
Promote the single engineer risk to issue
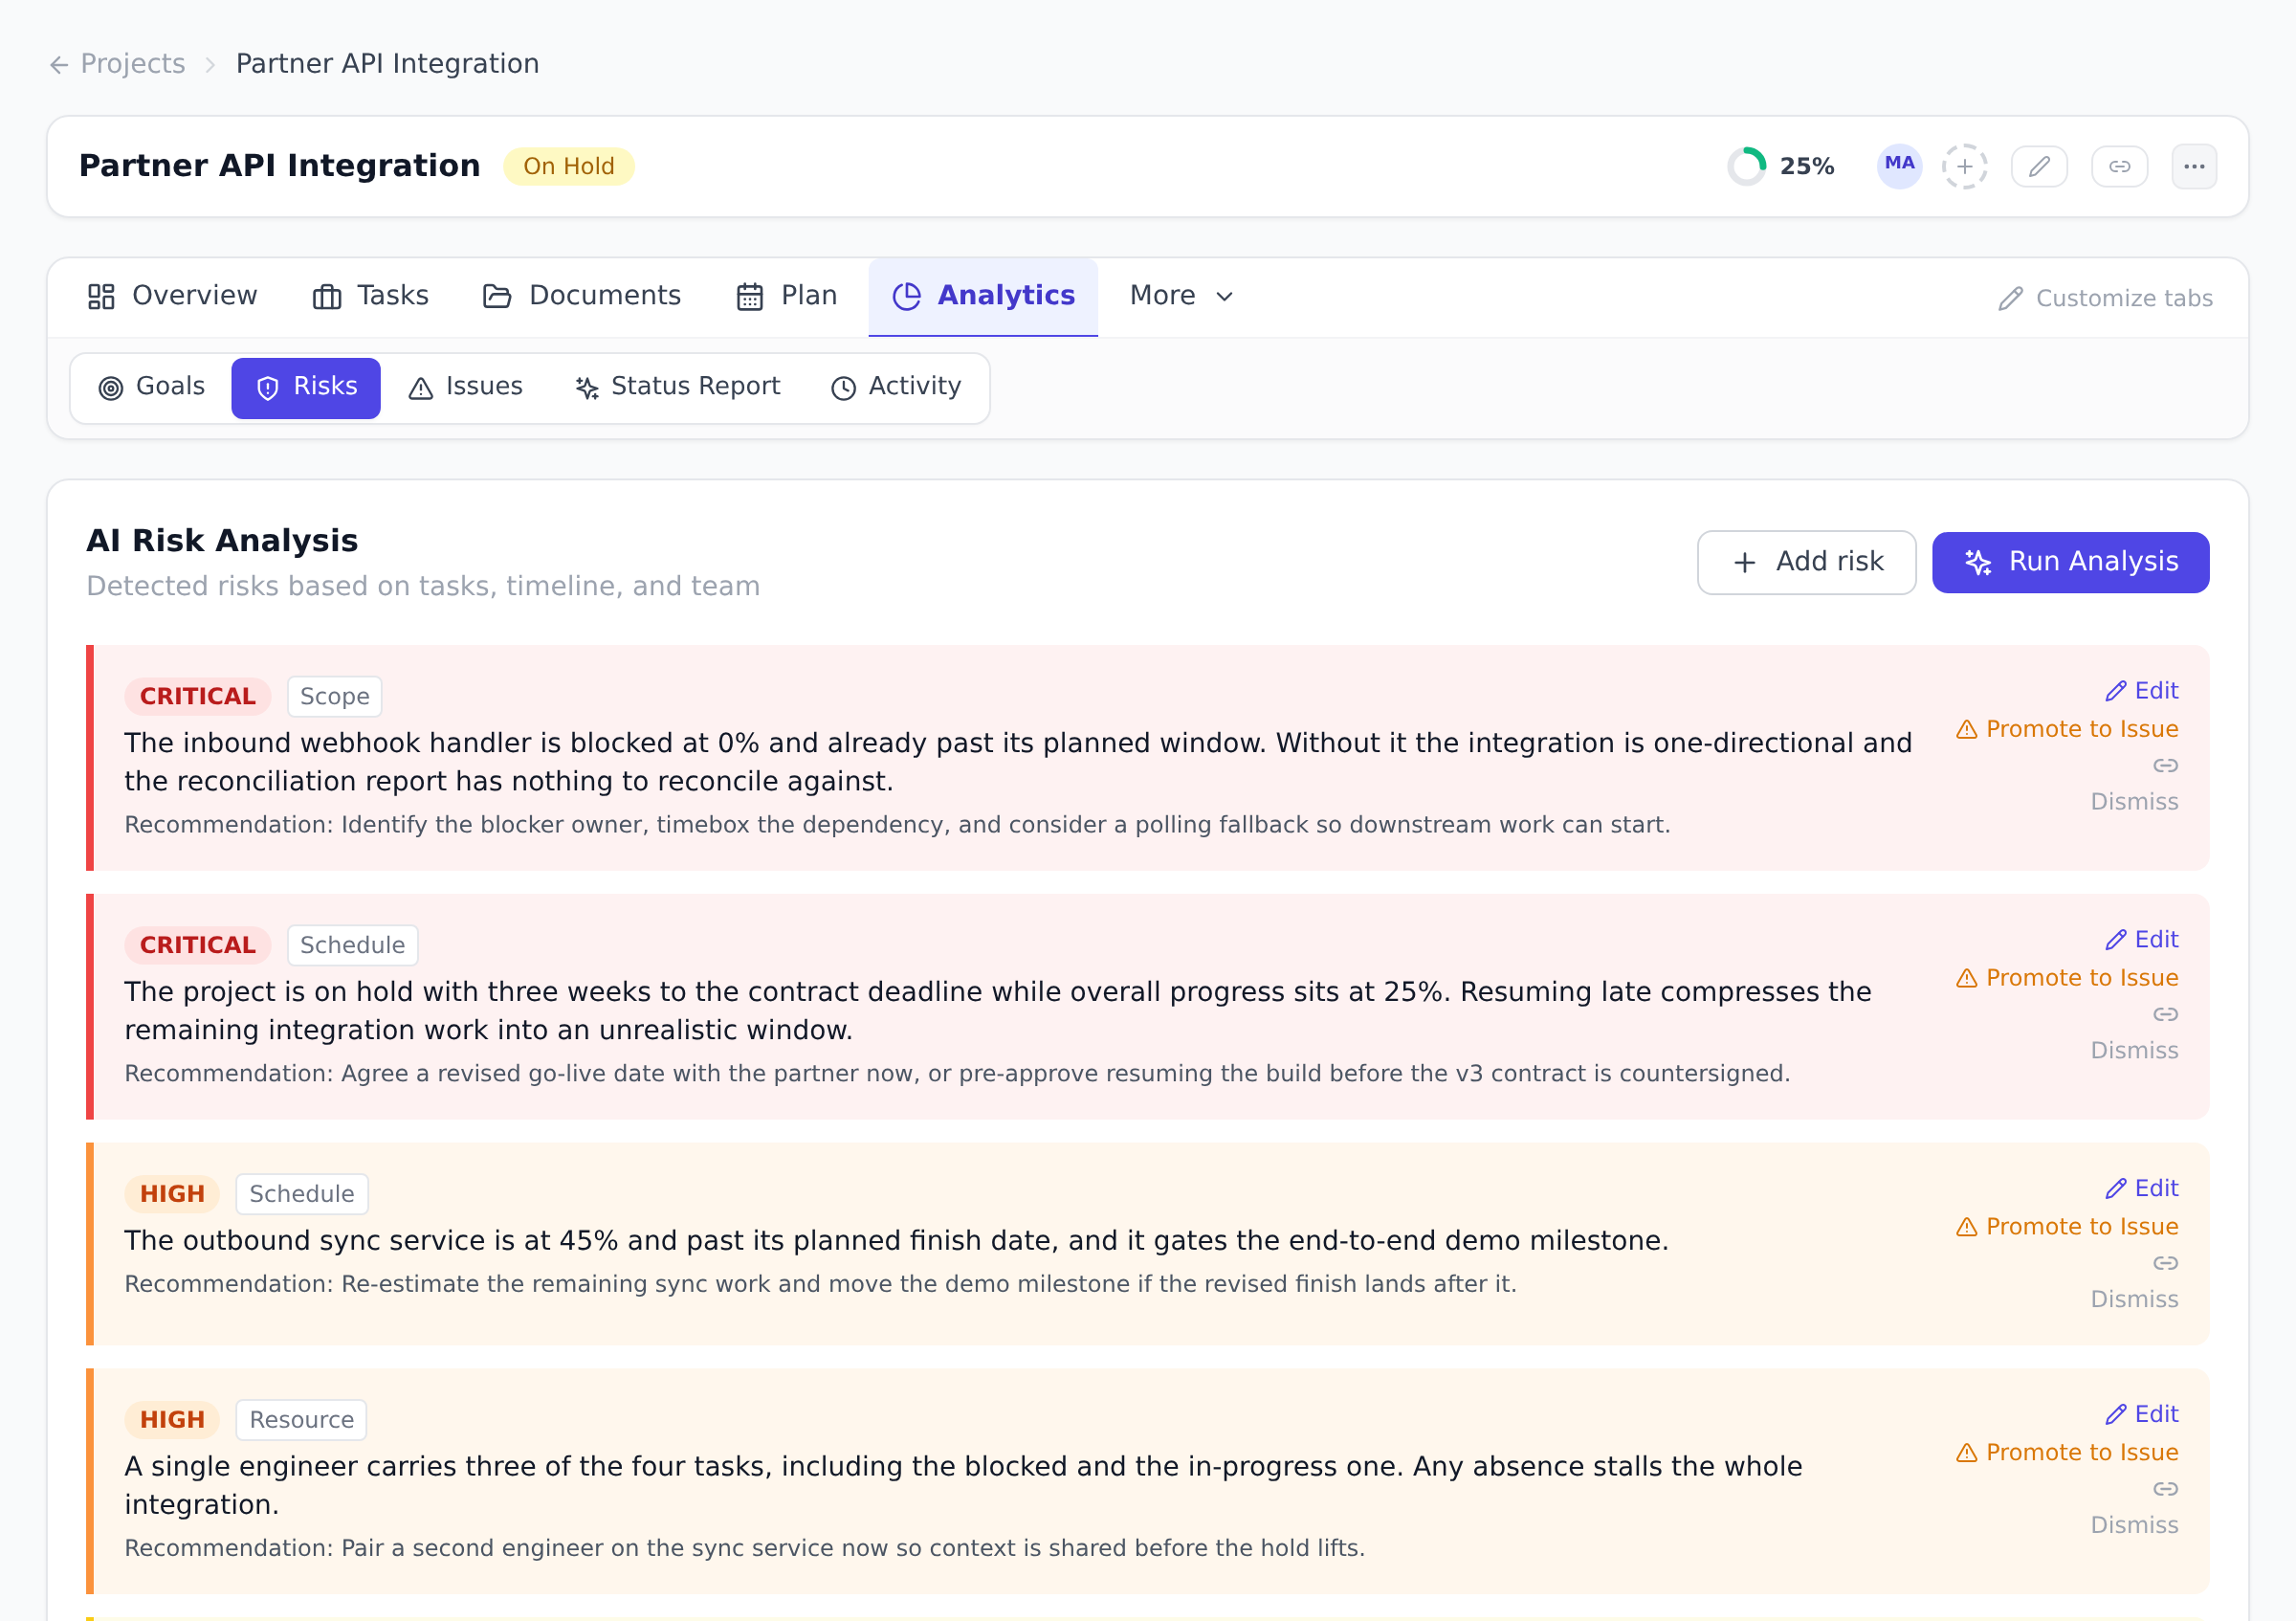click(x=2067, y=1453)
